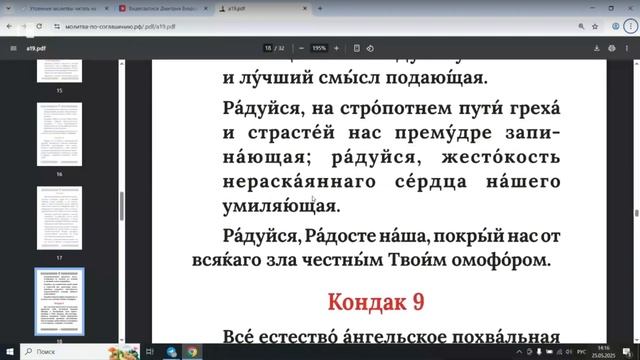Open Task View on taskbar
Viewport: 640px width, 360px height.
coord(150,351)
